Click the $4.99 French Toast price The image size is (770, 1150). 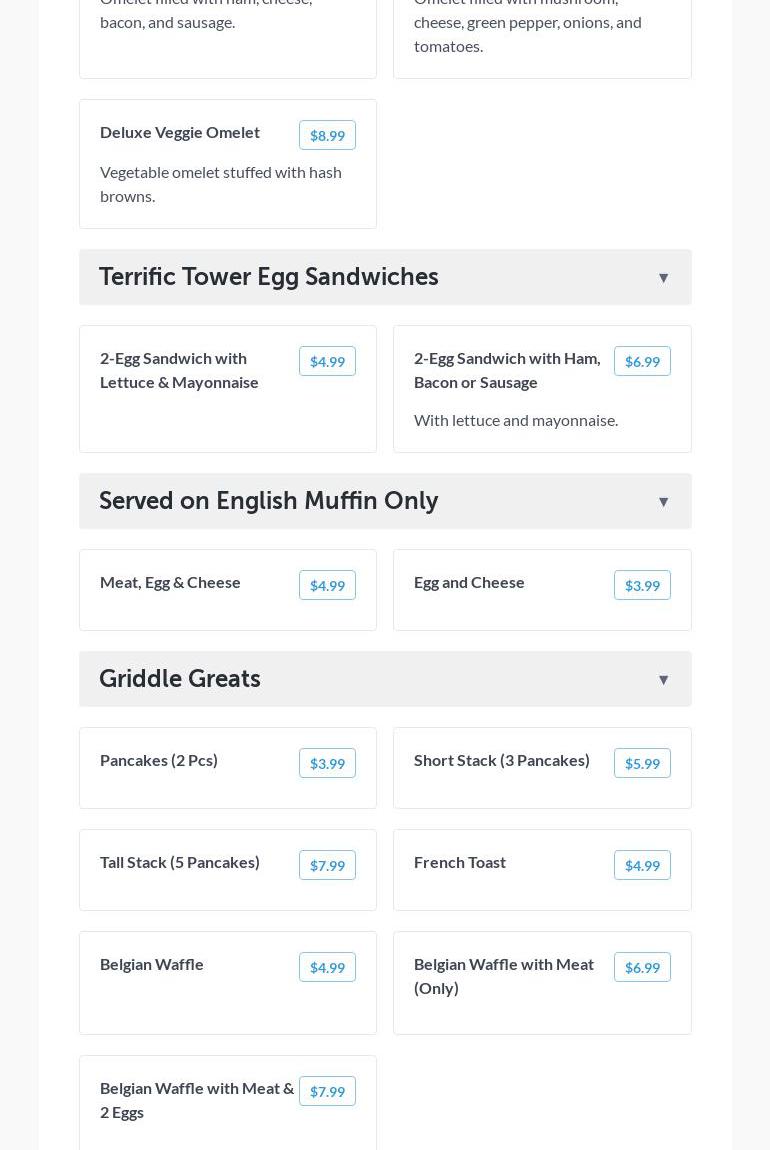642,865
